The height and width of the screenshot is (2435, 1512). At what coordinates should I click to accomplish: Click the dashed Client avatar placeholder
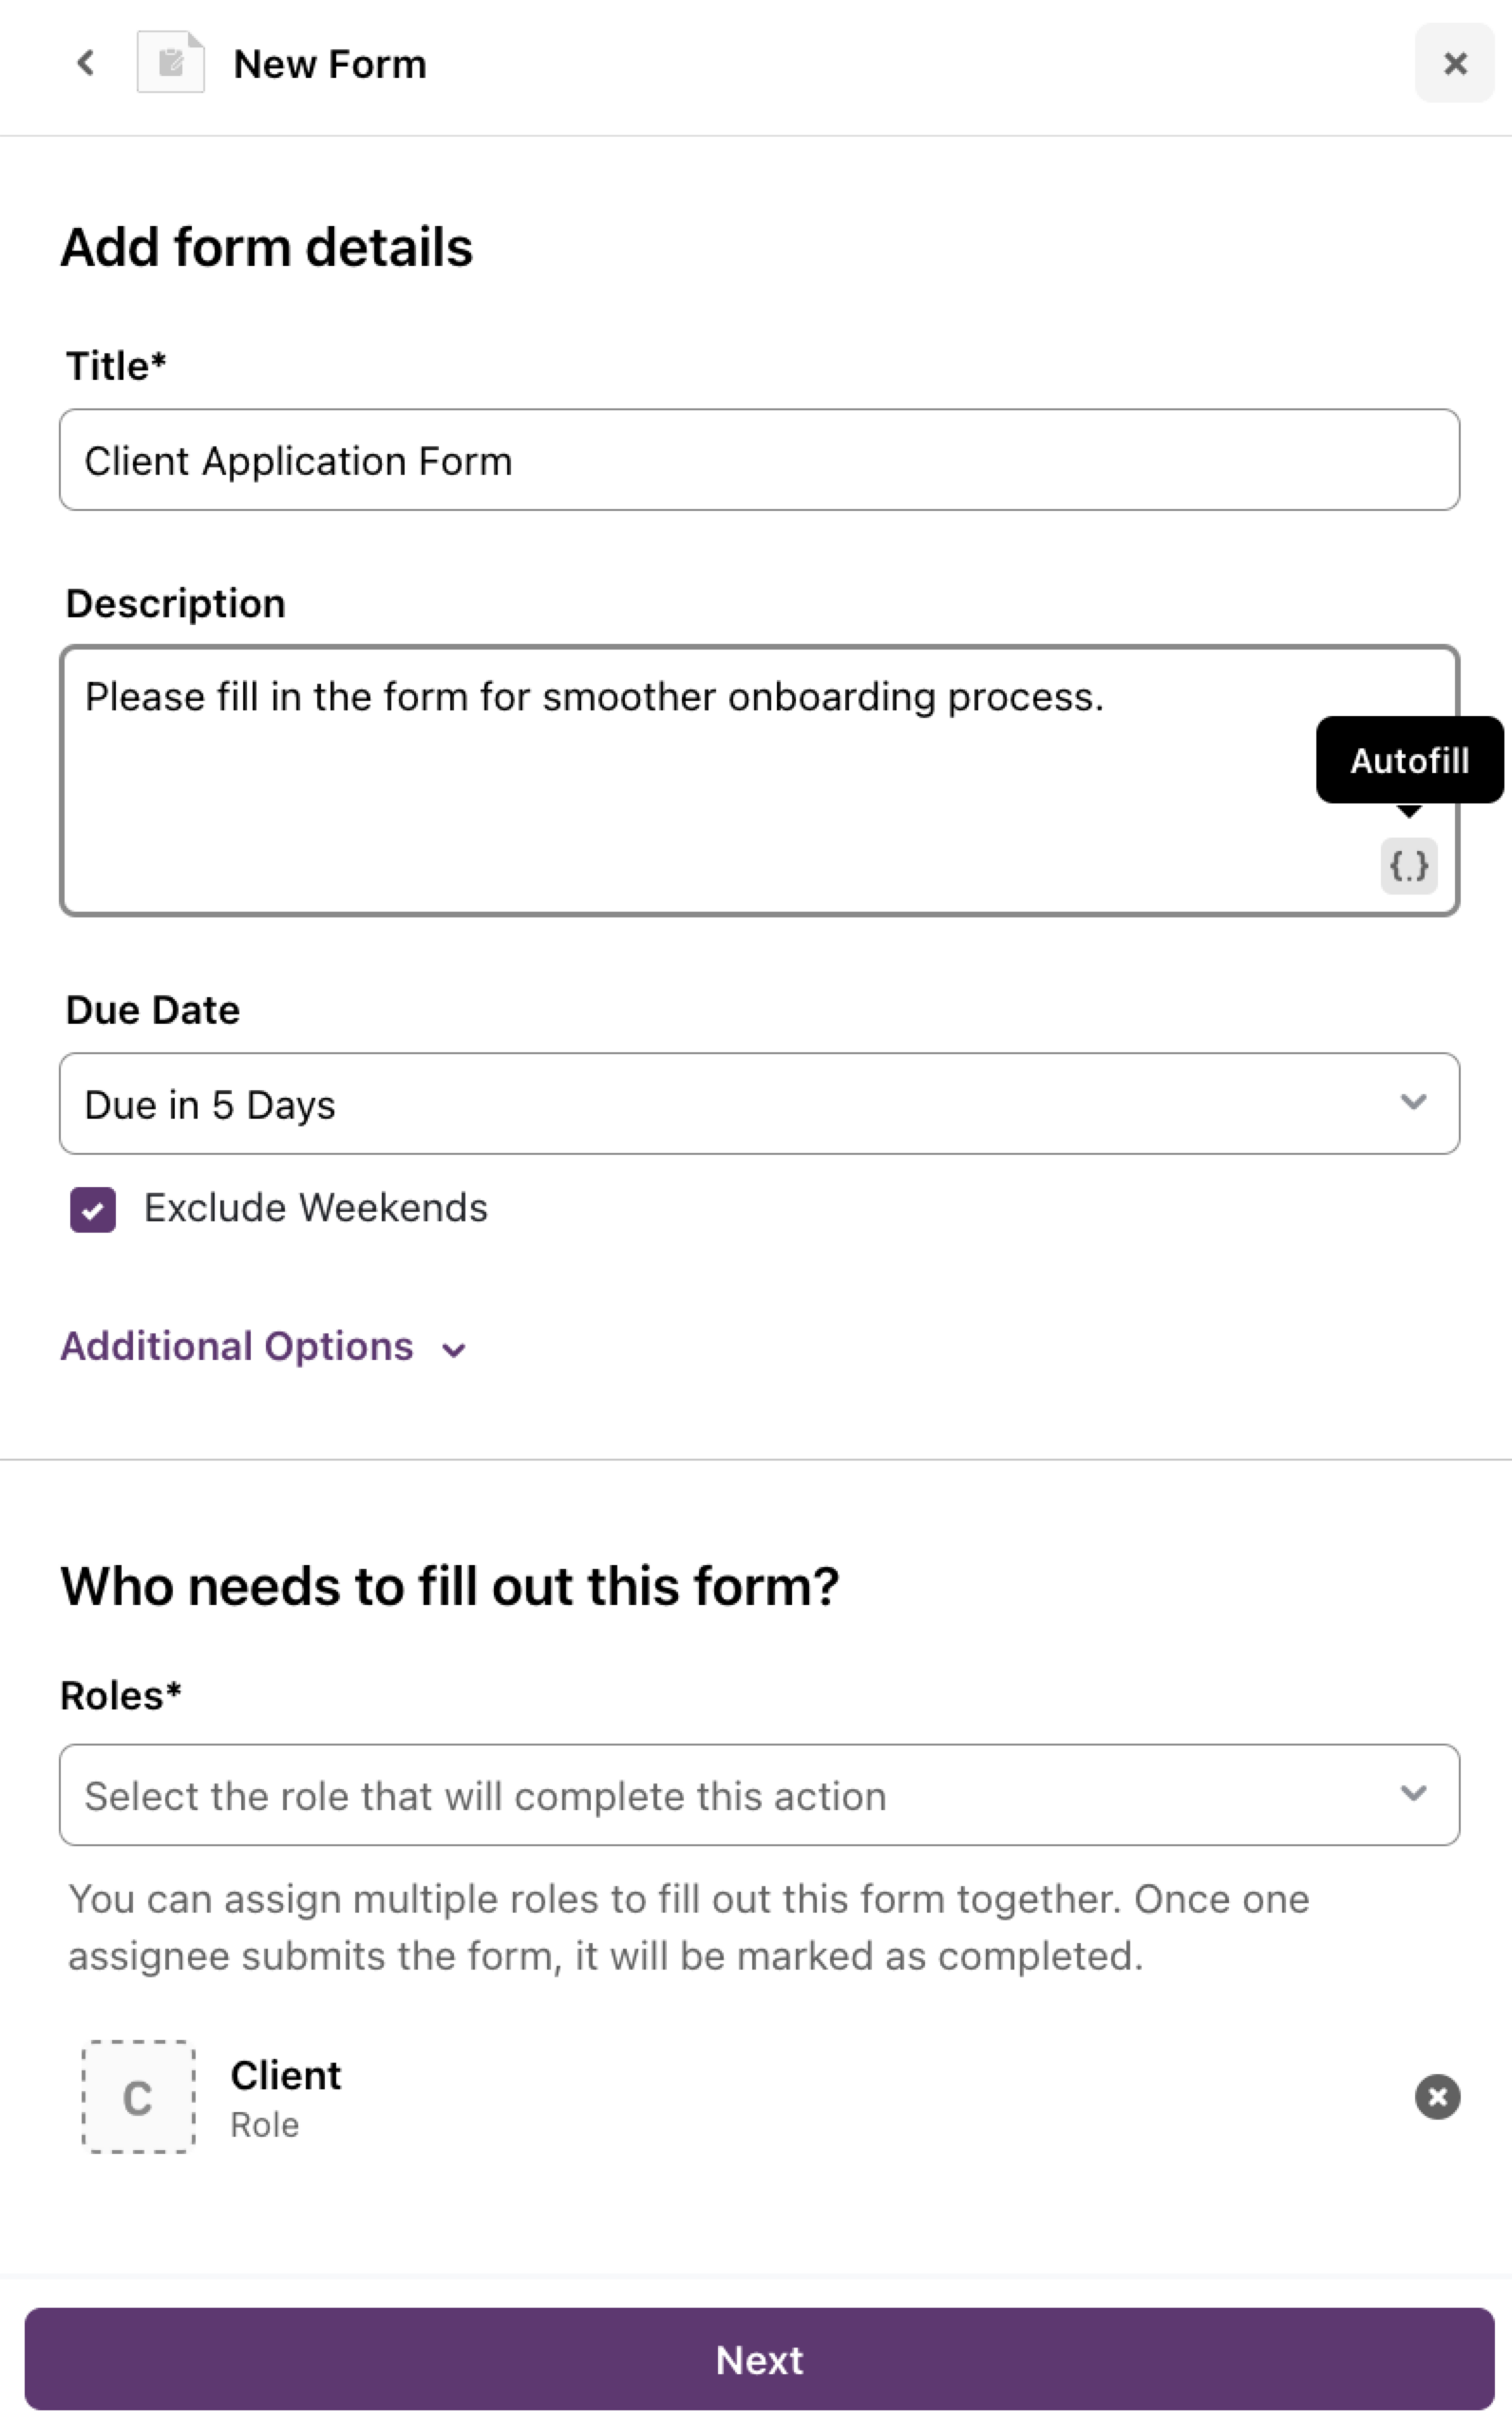138,2097
